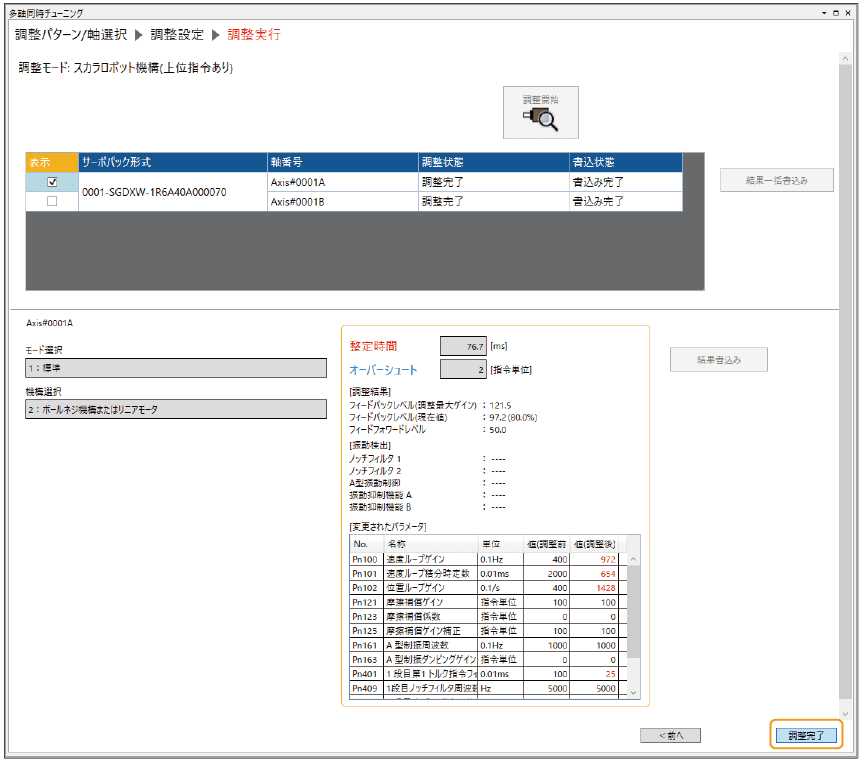The image size is (860, 759).
Task: Uncheck the display checkbox for Axis#0001A
Action: point(52,182)
